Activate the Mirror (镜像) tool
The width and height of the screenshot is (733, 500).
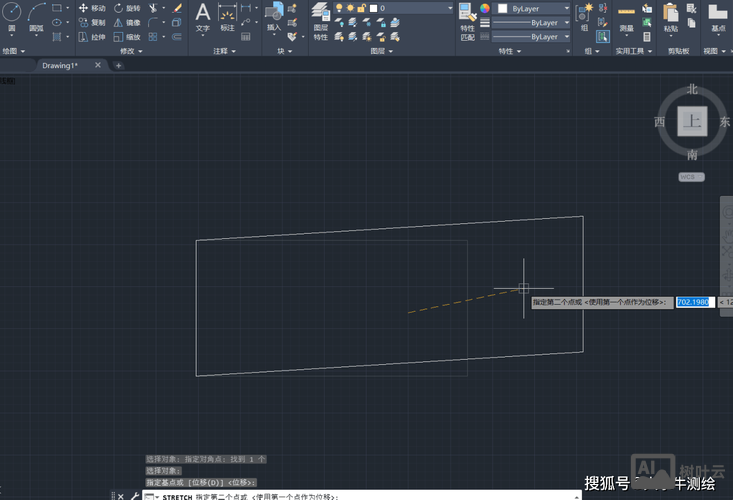[x=126, y=22]
